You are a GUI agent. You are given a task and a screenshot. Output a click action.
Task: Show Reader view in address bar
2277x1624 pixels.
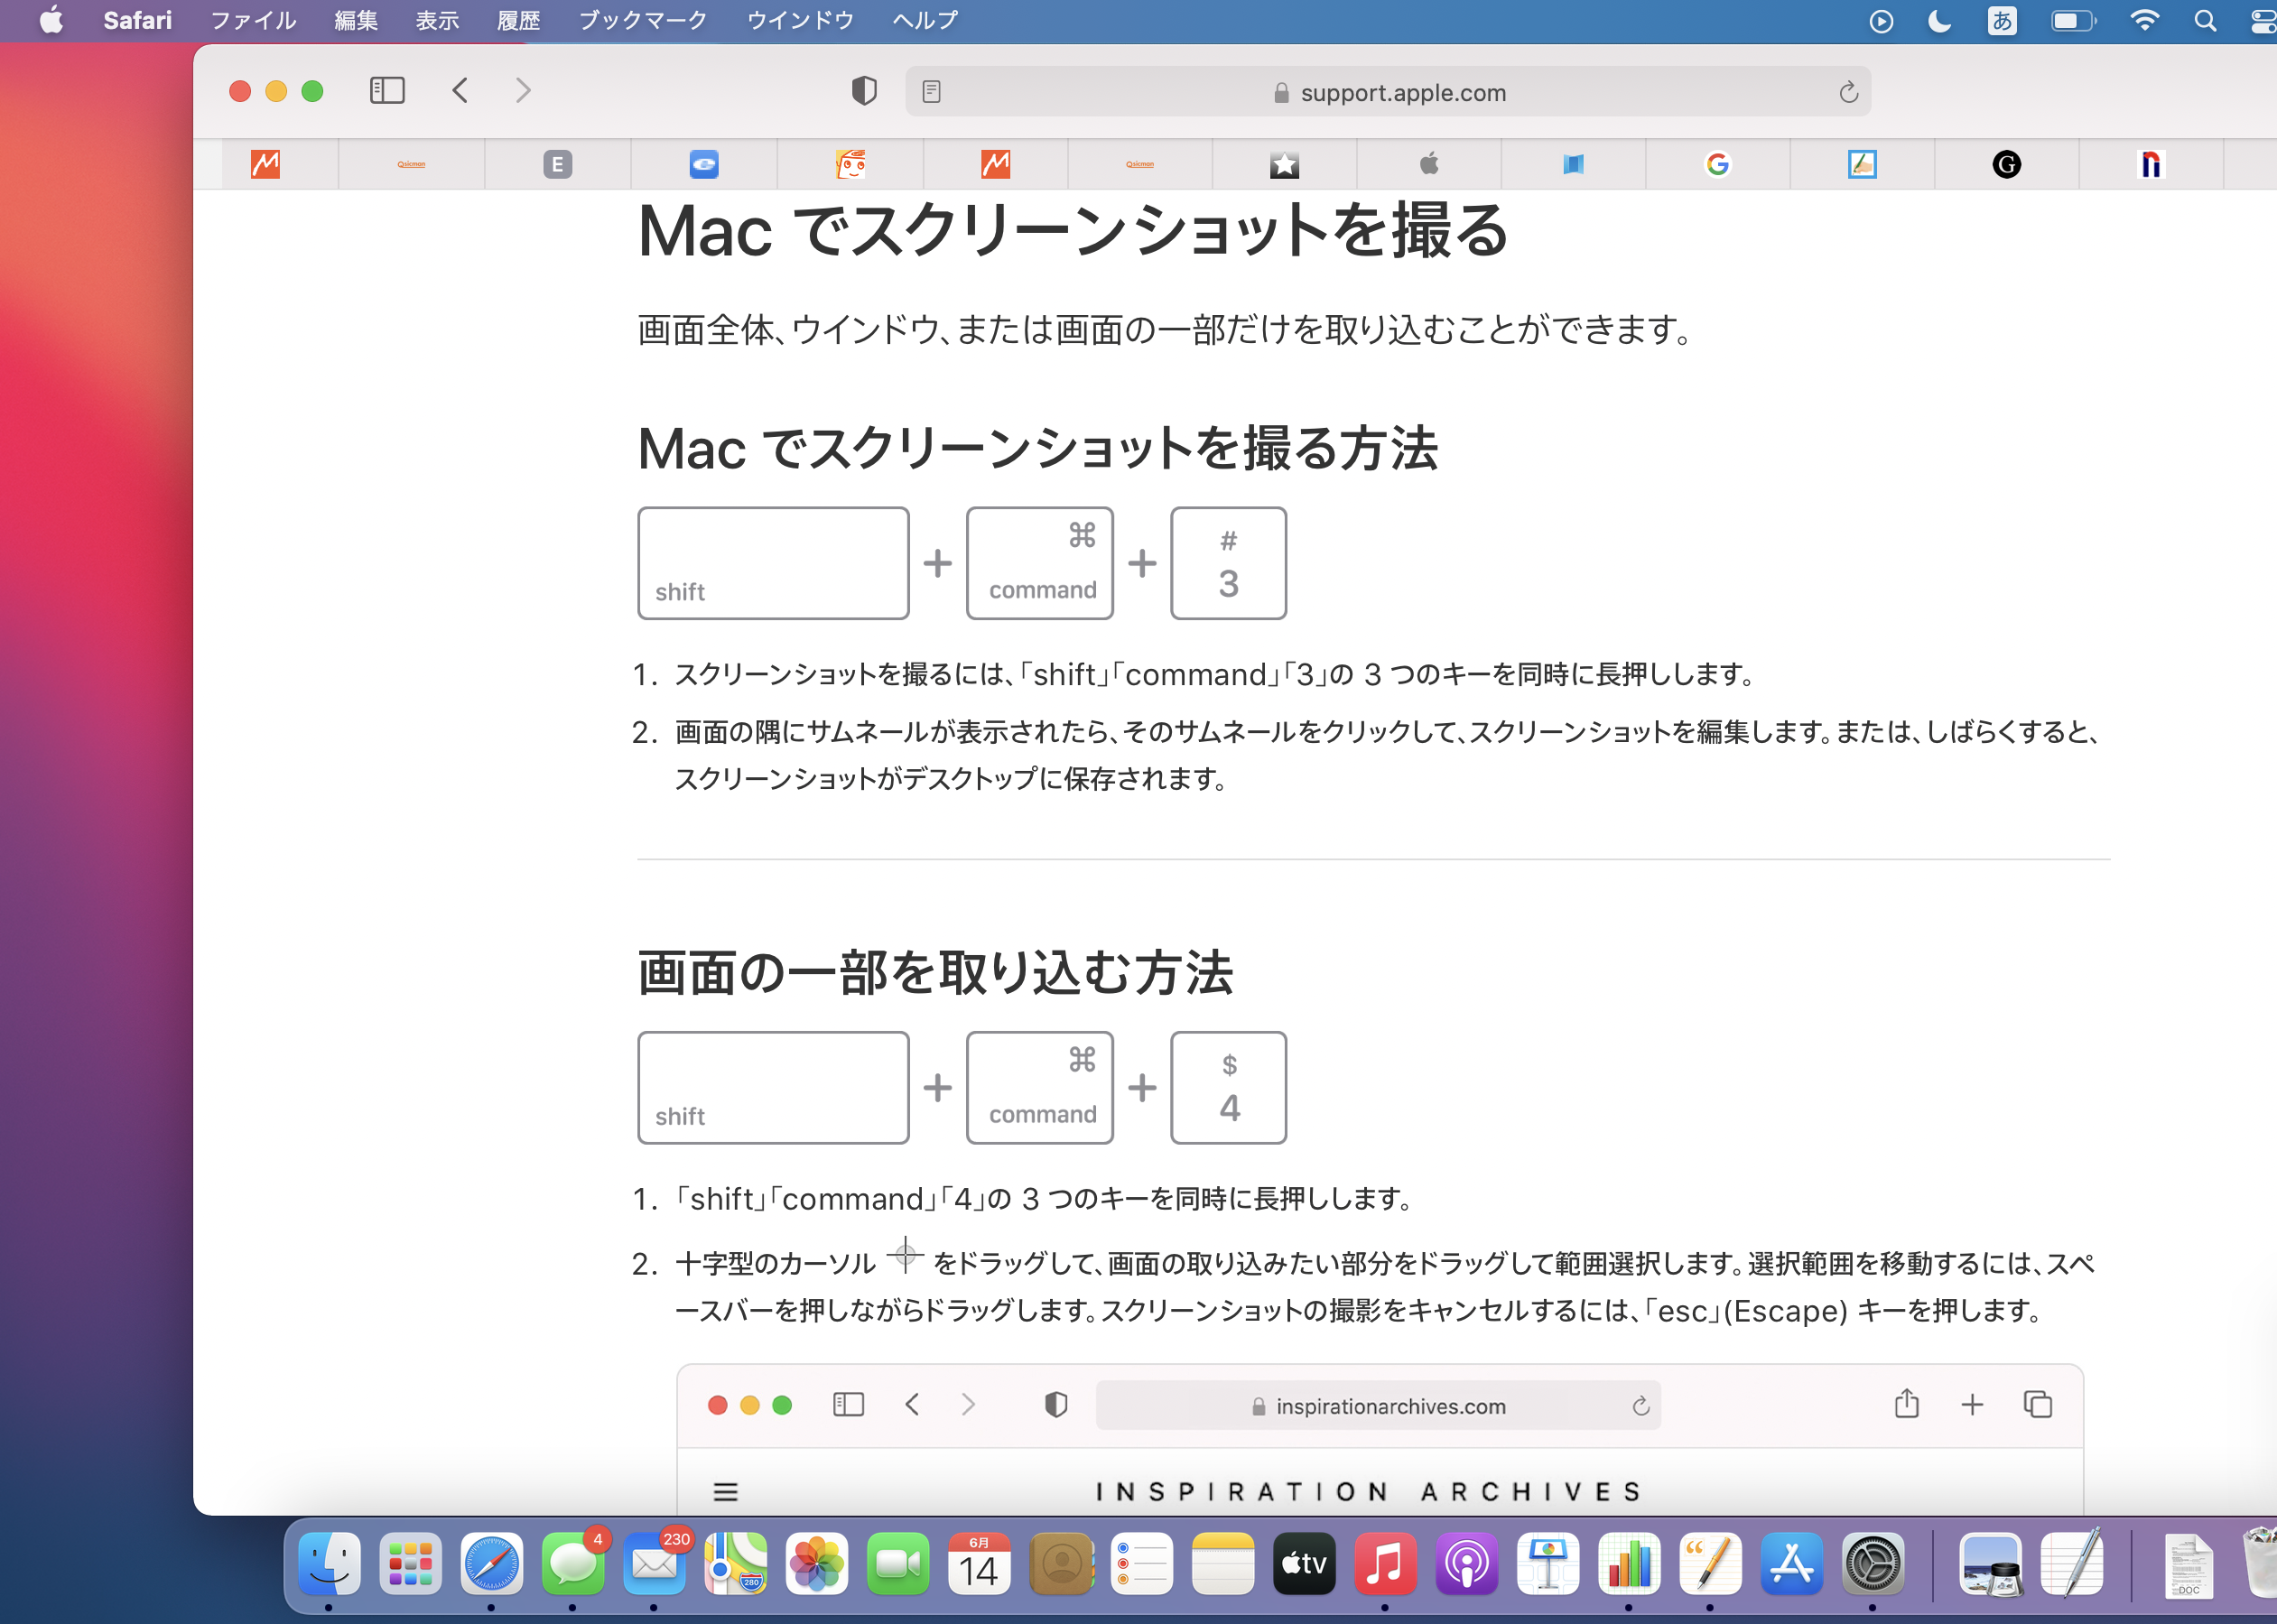pyautogui.click(x=931, y=92)
